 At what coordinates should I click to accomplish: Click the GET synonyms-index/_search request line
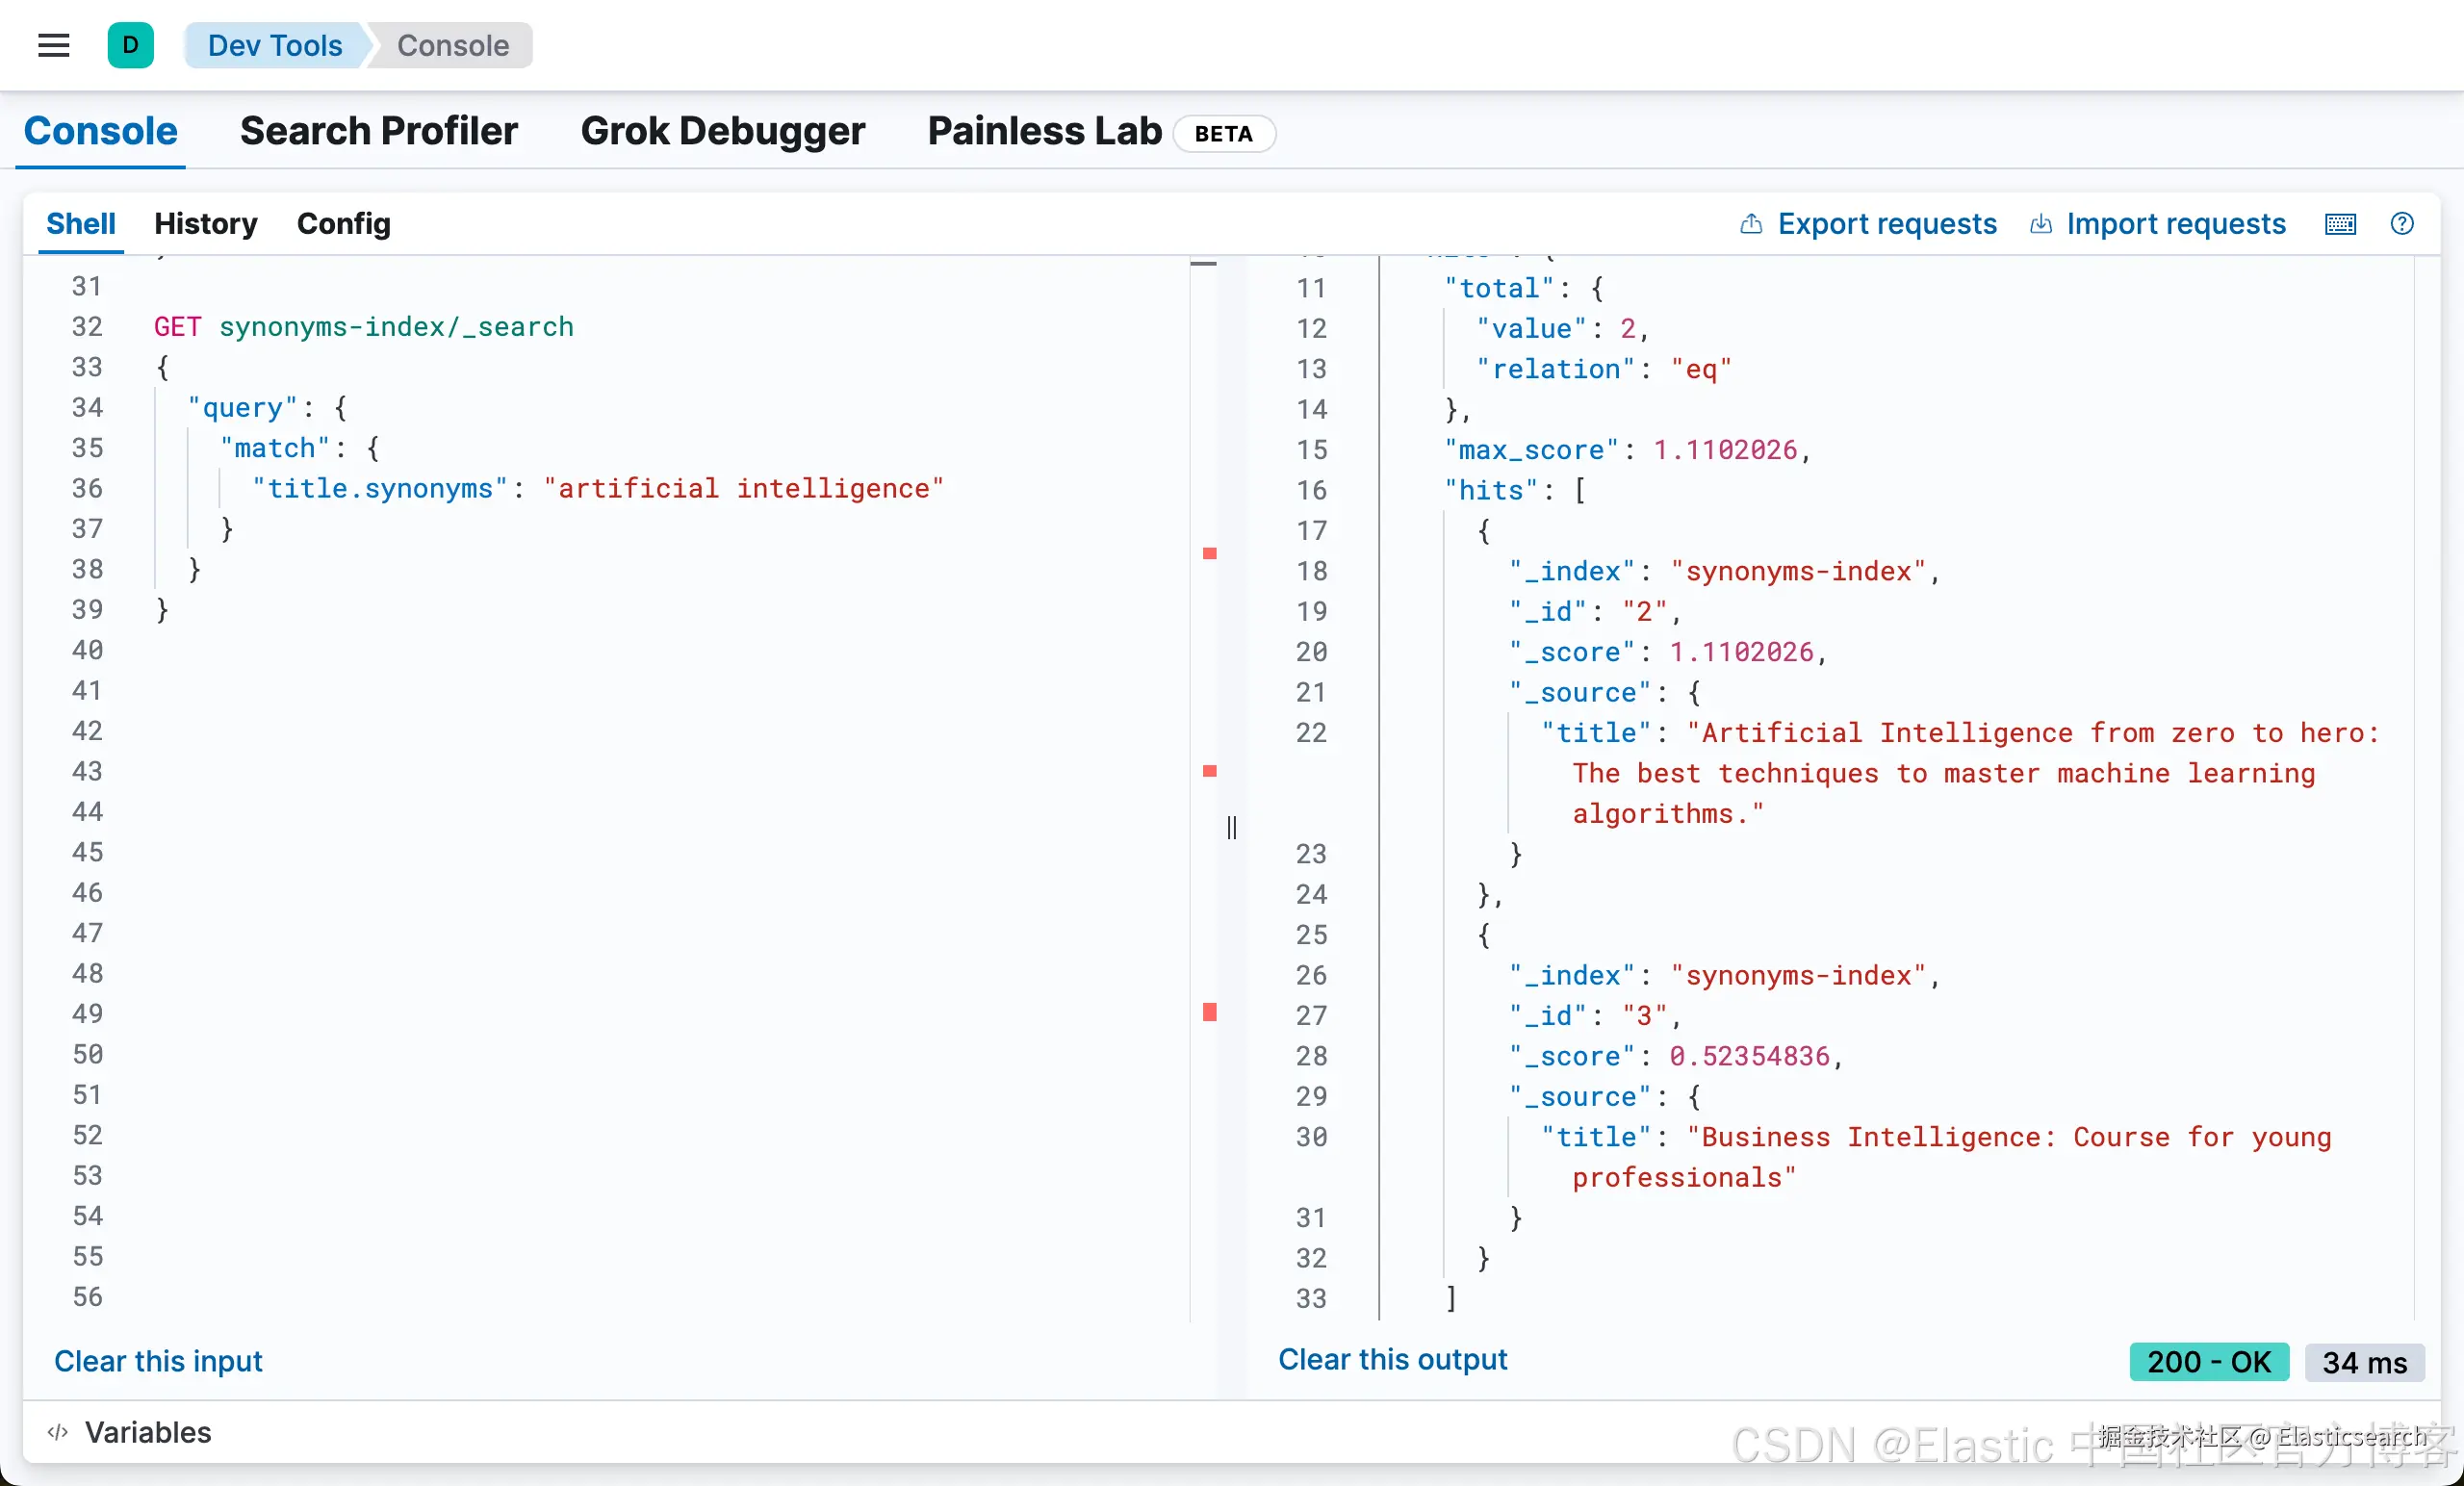tap(364, 327)
